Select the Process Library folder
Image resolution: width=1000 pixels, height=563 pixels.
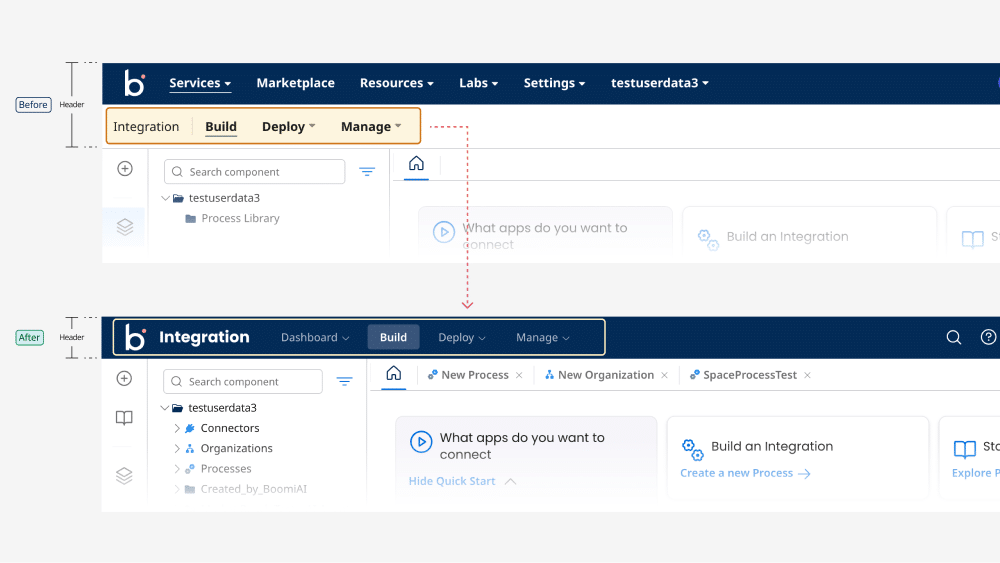[x=240, y=218]
